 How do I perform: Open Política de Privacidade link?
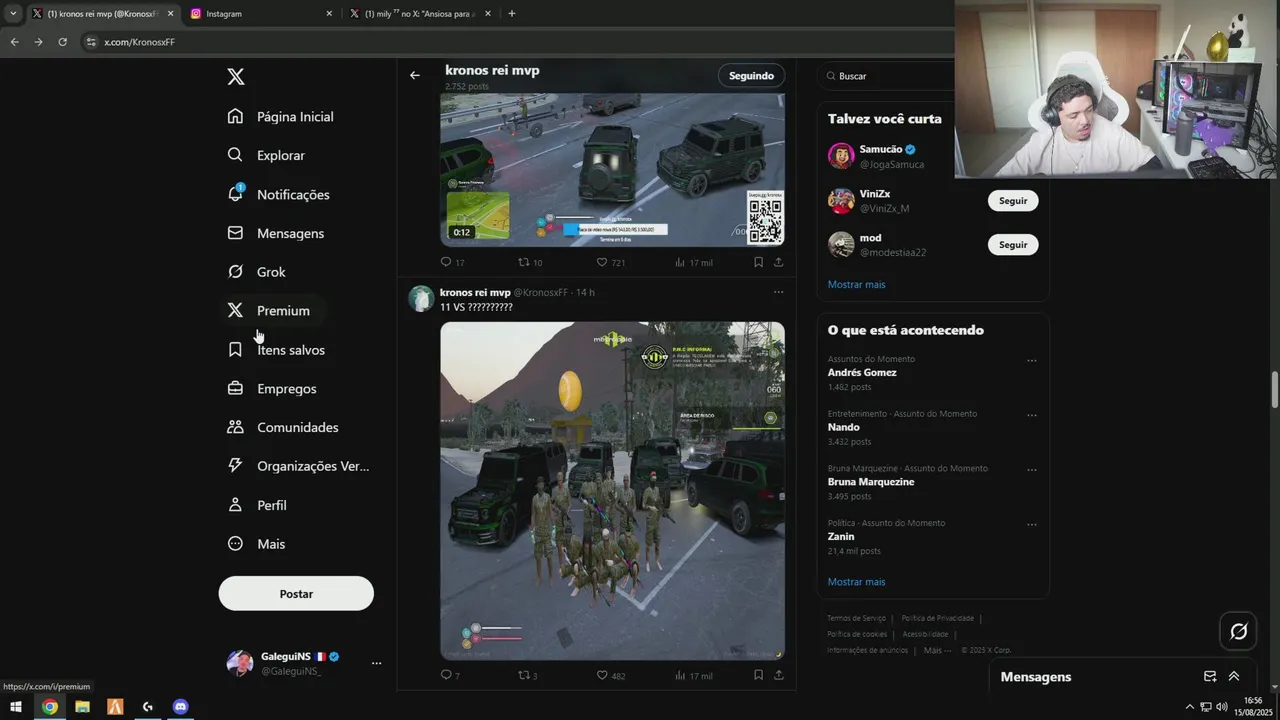point(937,618)
